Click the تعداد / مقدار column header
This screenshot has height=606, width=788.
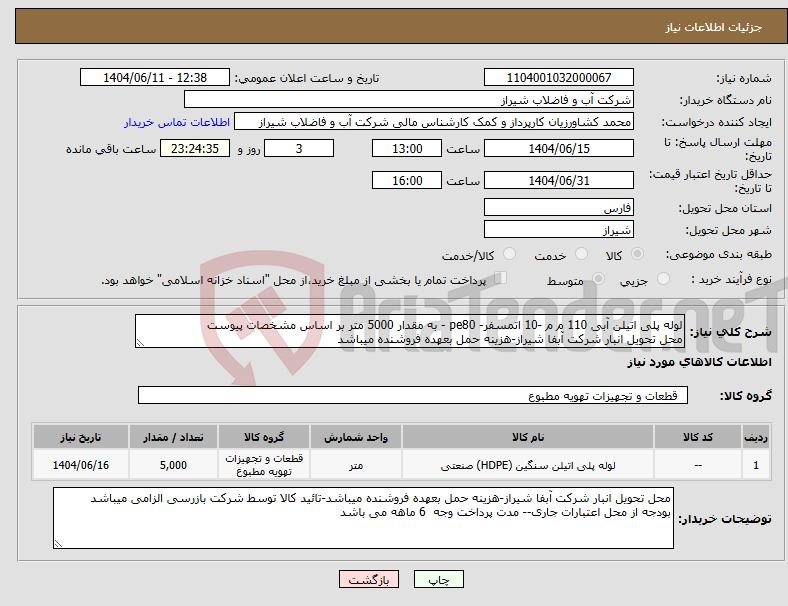click(173, 437)
